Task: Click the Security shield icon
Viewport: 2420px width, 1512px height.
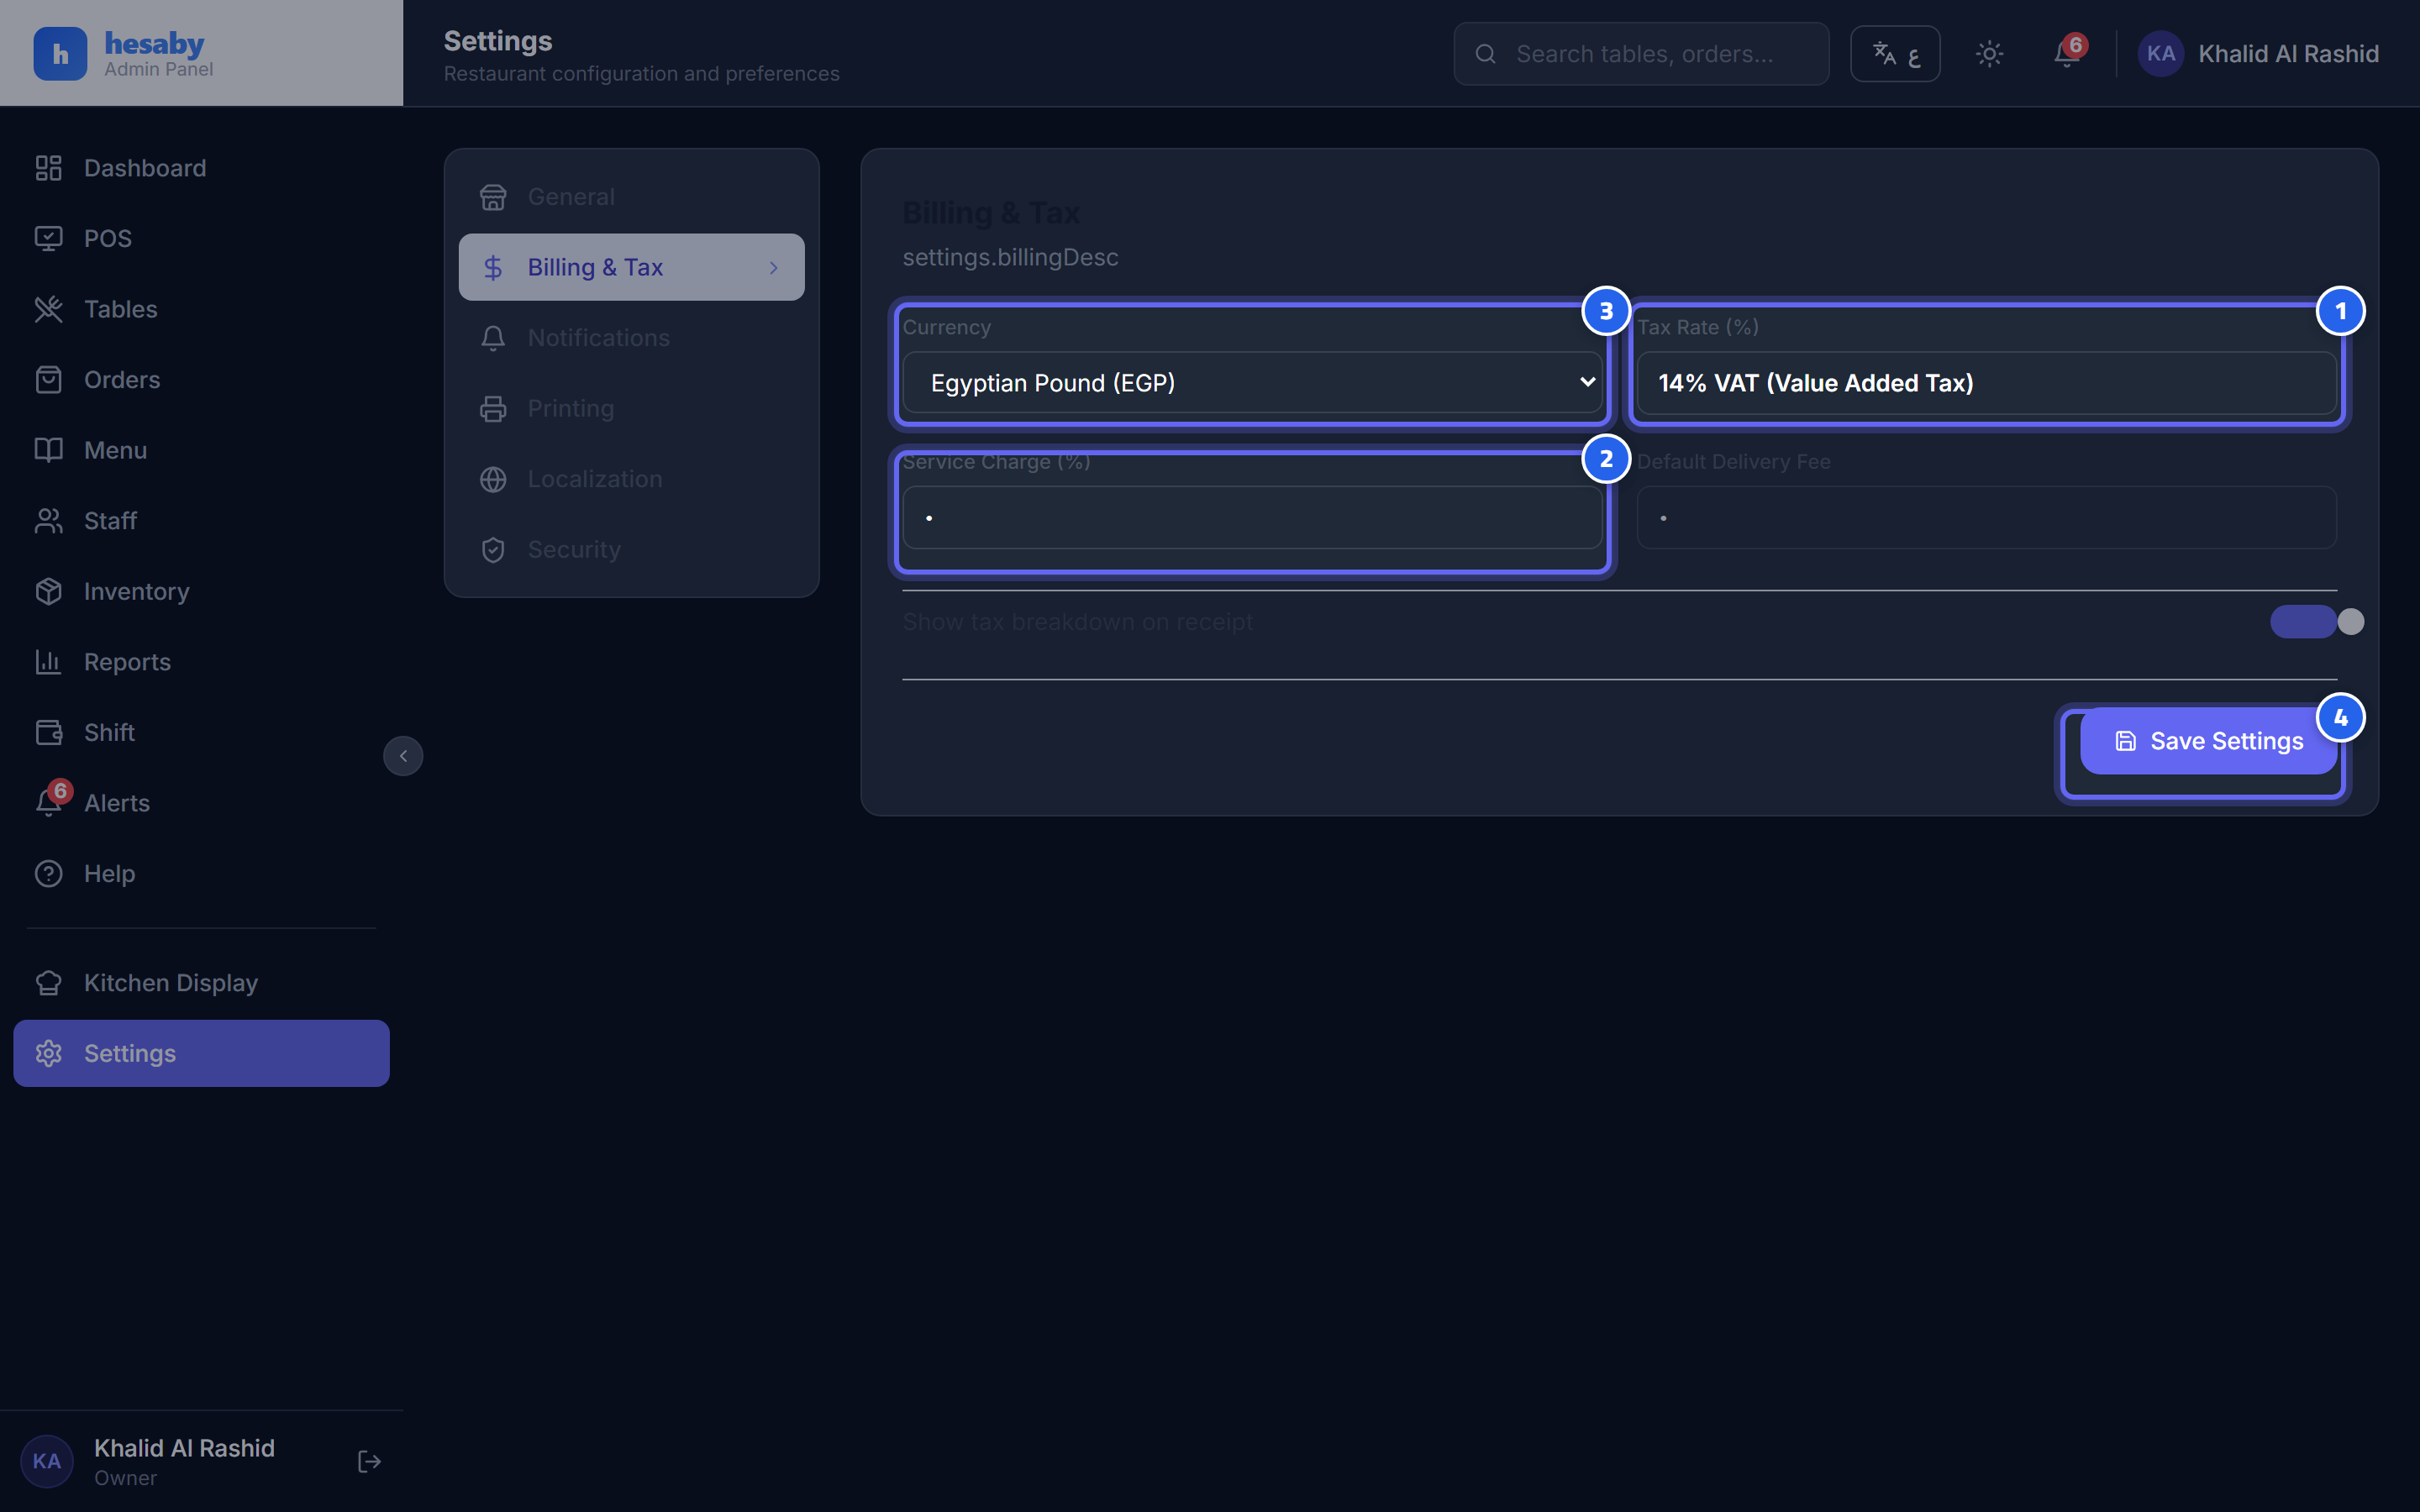Action: (x=493, y=550)
